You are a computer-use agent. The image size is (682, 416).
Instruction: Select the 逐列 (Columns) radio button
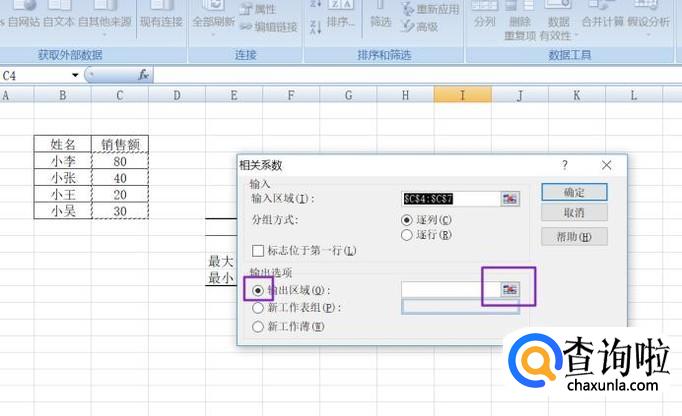[407, 220]
